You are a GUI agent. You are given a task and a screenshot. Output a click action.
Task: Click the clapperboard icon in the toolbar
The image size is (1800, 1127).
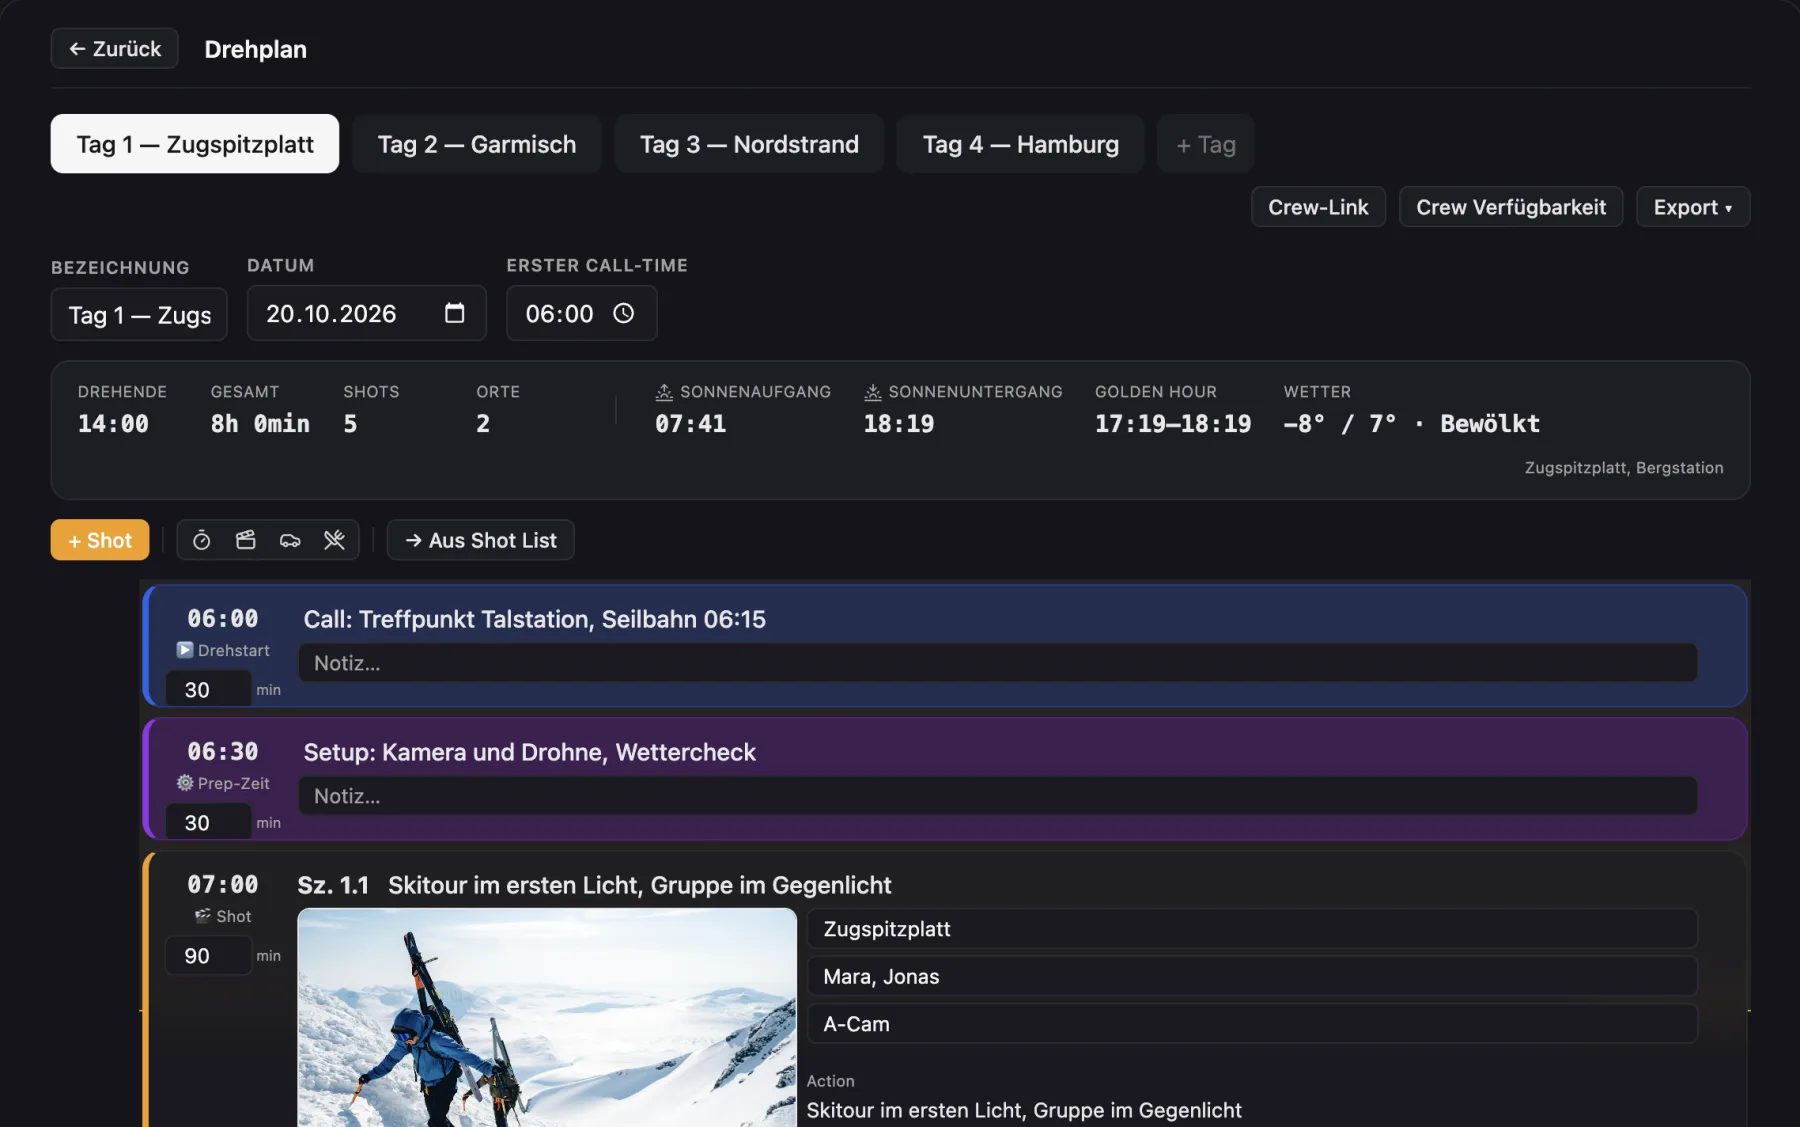[245, 540]
